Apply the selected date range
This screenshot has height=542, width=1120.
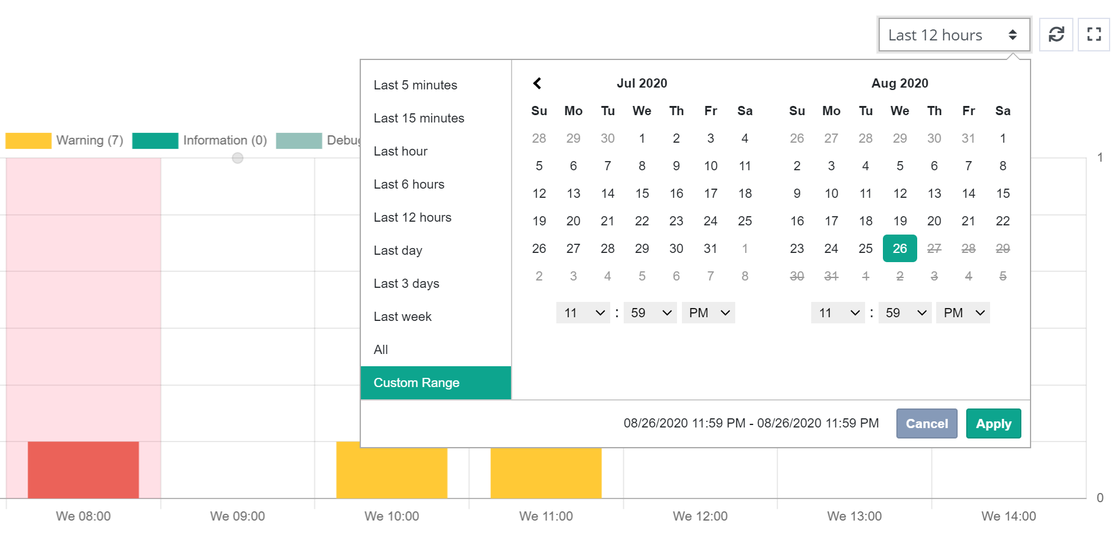point(994,423)
